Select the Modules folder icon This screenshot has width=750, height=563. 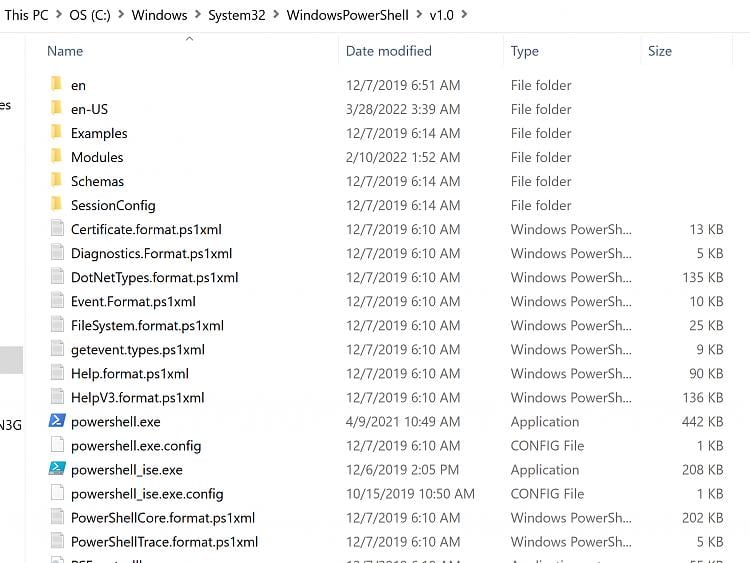pos(57,157)
